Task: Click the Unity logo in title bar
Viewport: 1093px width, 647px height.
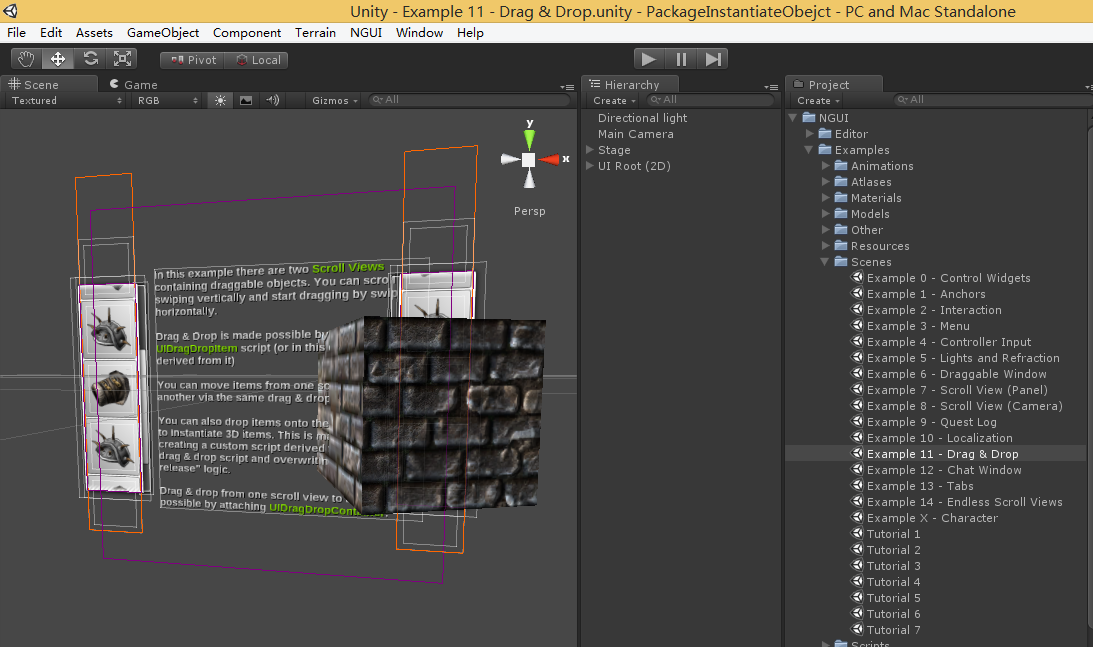Action: [x=10, y=11]
